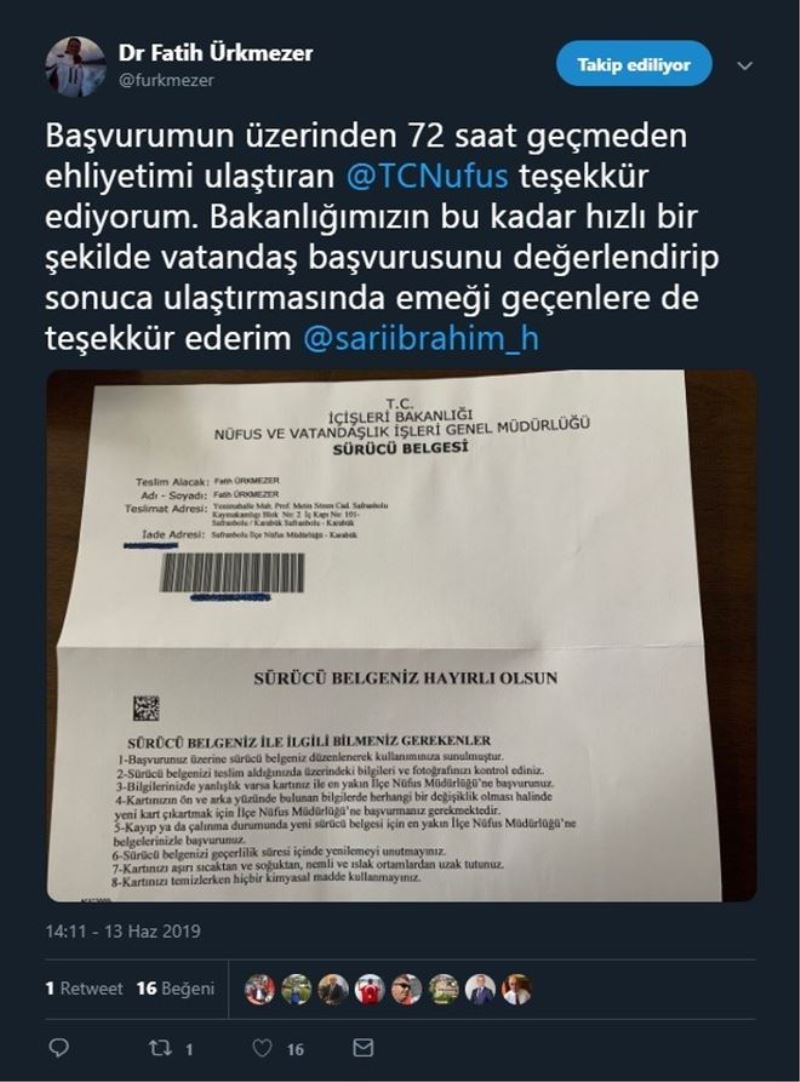The height and width of the screenshot is (1082, 800).
Task: Open first liker avatar in the row
Action: (260, 989)
